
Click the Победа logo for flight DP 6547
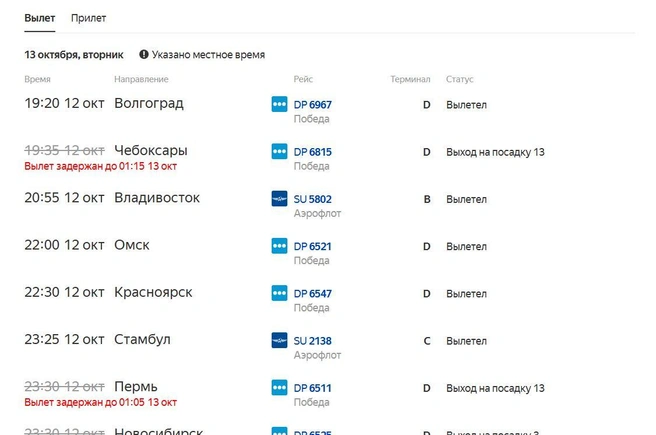(279, 293)
